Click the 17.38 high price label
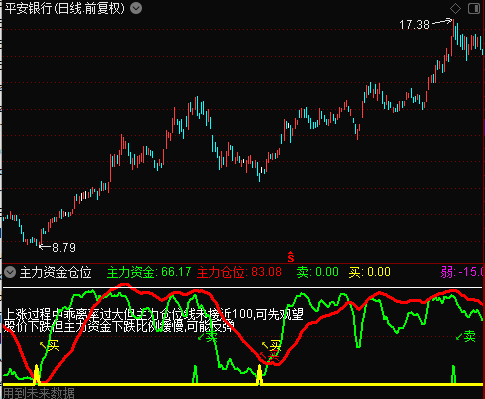 [414, 25]
